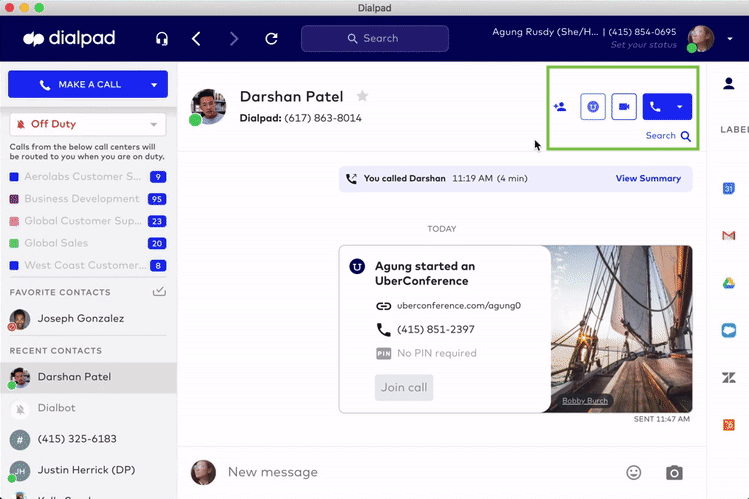The width and height of the screenshot is (749, 499).
Task: Open the Salesforce integration icon
Action: point(728,330)
